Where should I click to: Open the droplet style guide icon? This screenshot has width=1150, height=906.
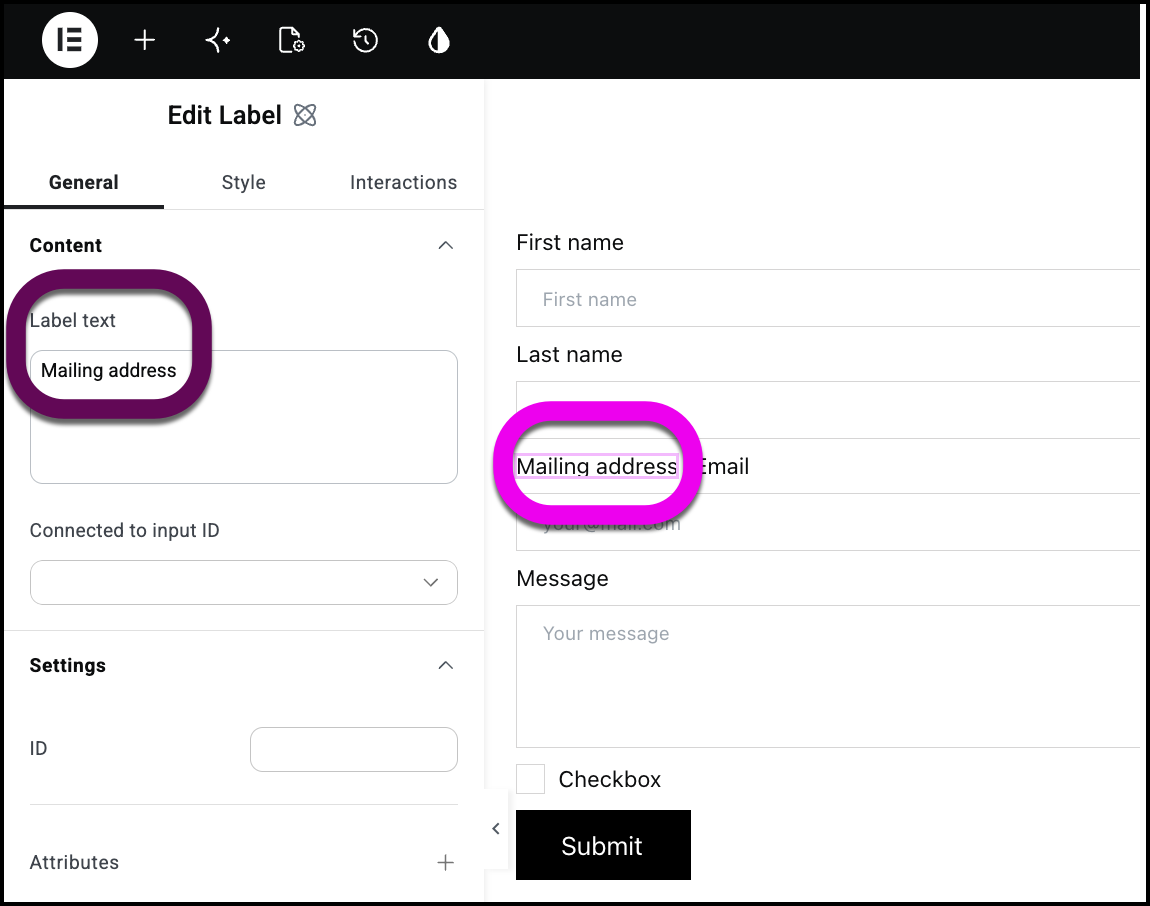coord(439,40)
